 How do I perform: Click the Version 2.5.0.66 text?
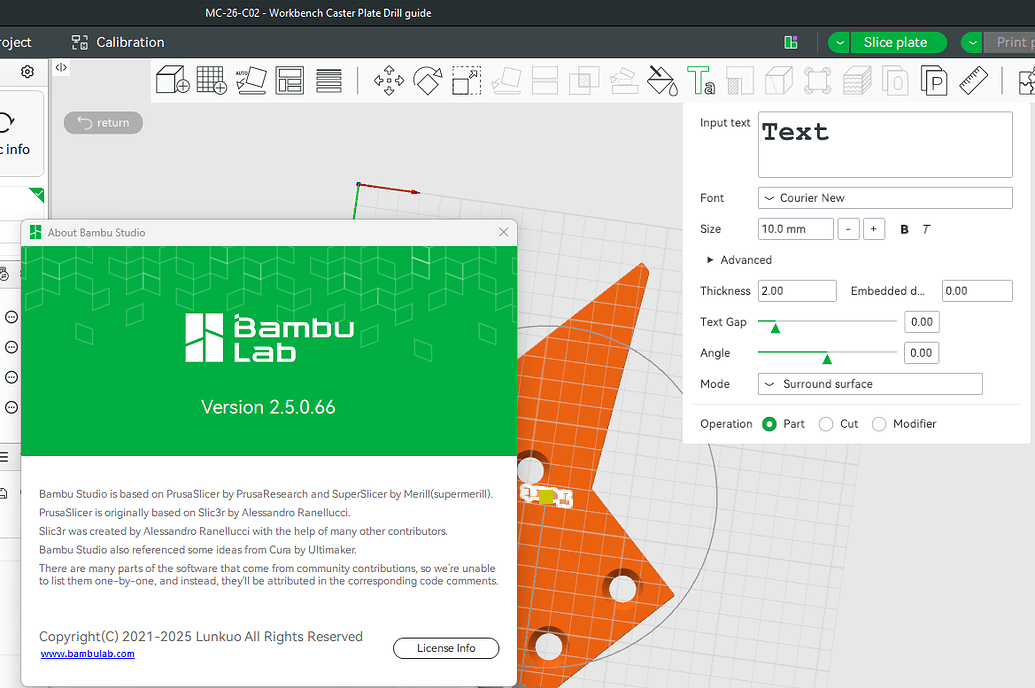[x=268, y=407]
